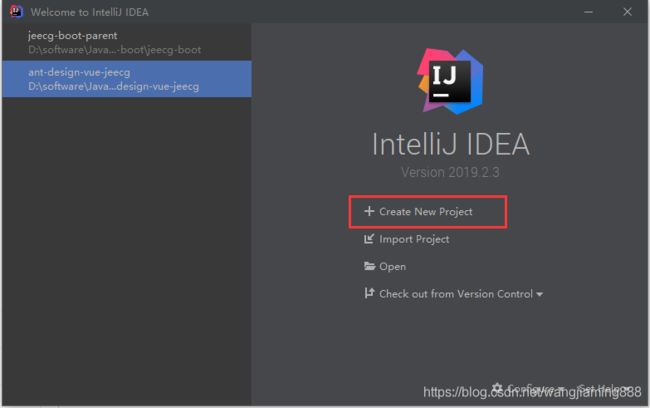
Task: Choose Import Project
Action: point(414,239)
